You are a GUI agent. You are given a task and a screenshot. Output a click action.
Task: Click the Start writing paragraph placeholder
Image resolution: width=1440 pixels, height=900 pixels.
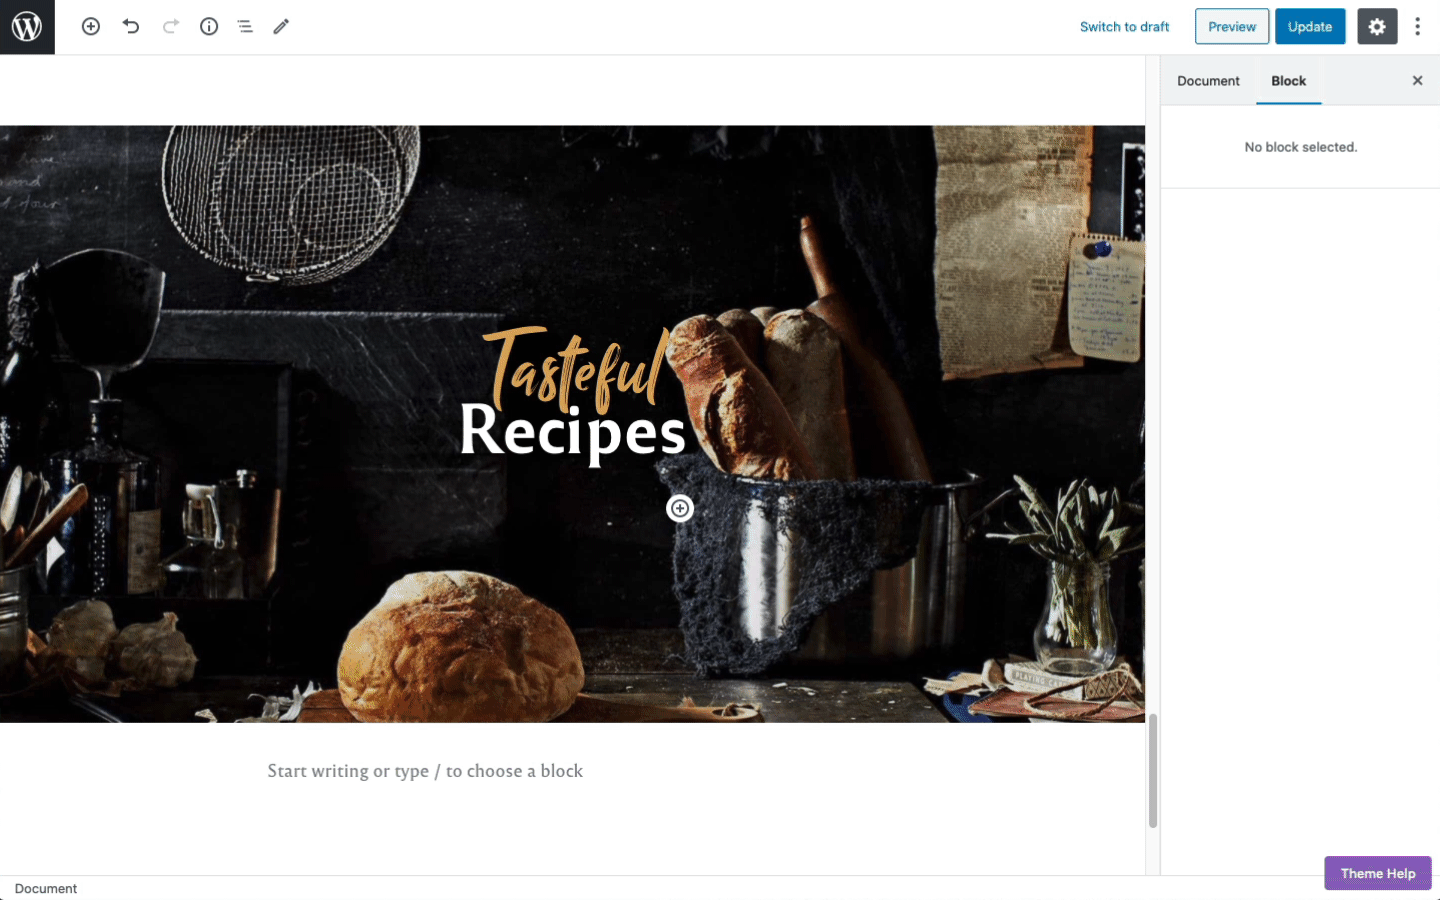(425, 771)
